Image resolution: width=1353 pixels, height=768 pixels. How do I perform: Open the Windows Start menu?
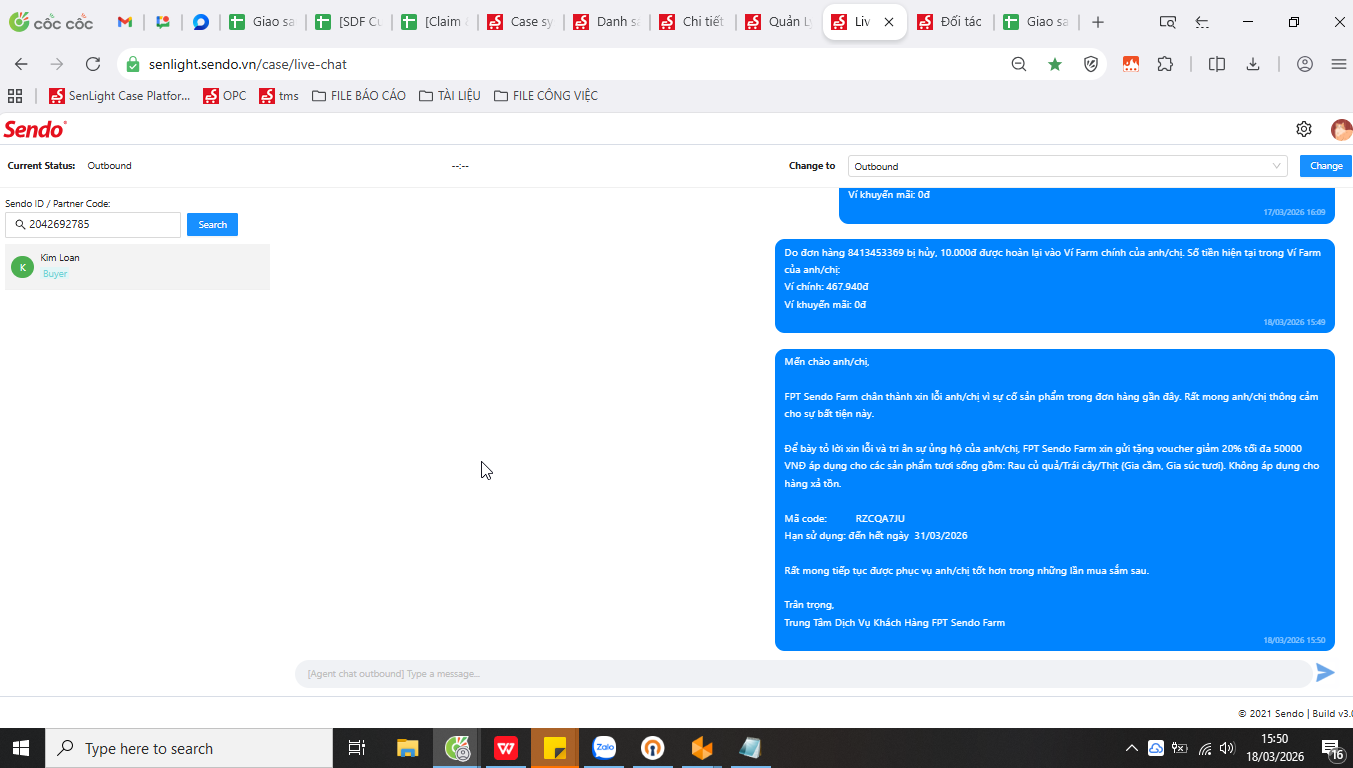(21, 748)
